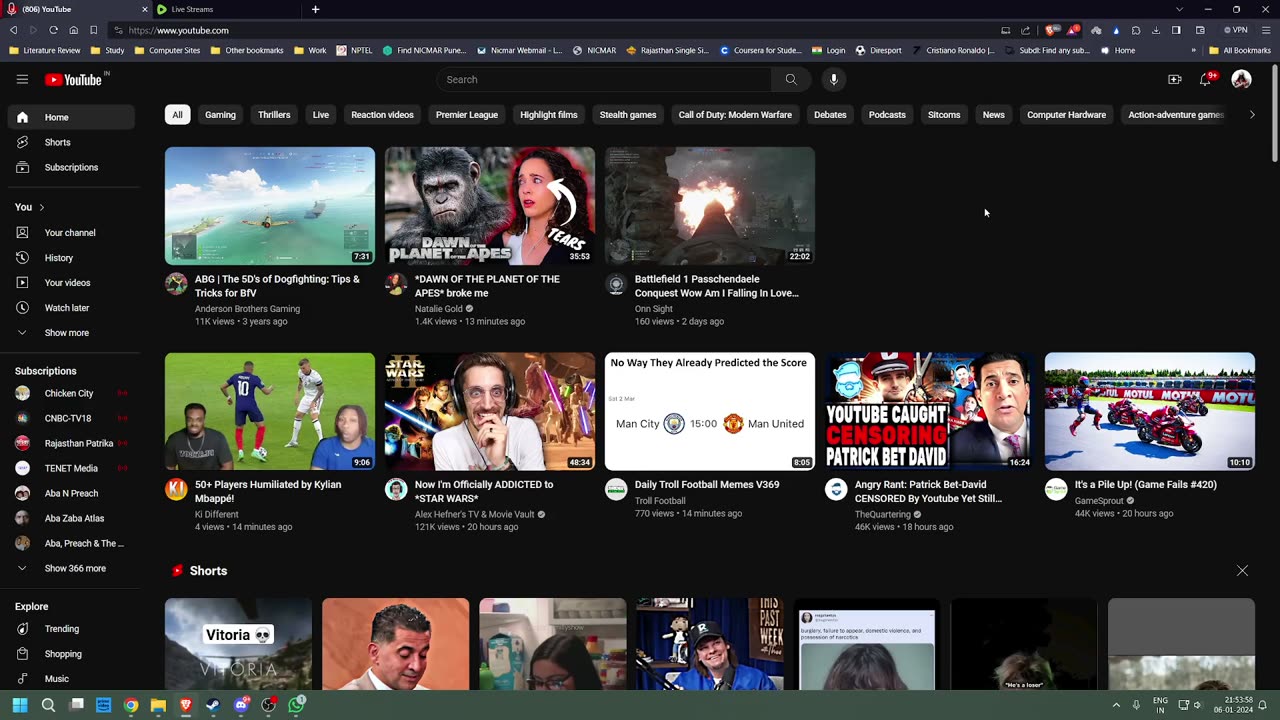Open video title '50+ Players Humiliated by Kylian Mbappé!'
Image resolution: width=1280 pixels, height=720 pixels.
click(x=268, y=491)
